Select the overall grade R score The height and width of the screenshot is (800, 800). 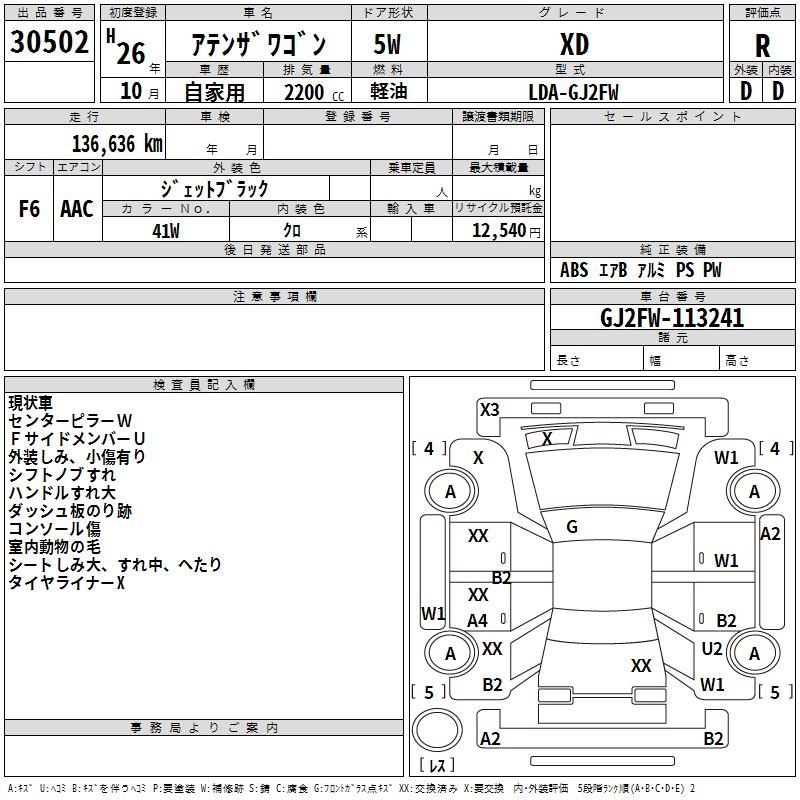[762, 44]
